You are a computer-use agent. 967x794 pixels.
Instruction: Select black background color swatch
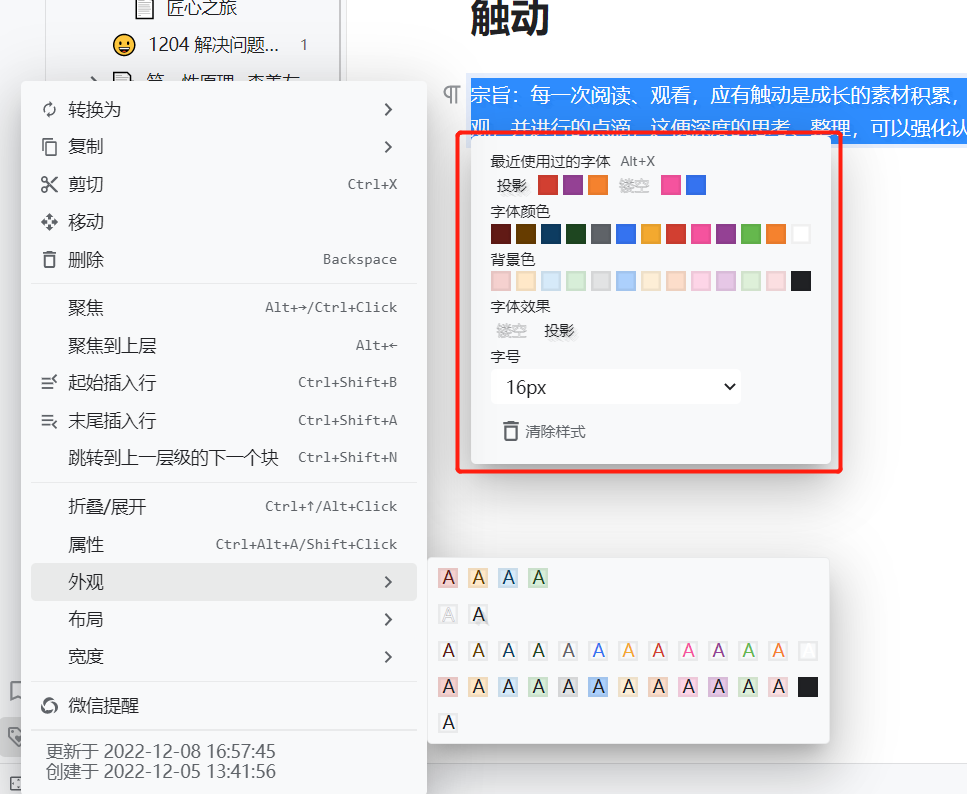pos(800,281)
